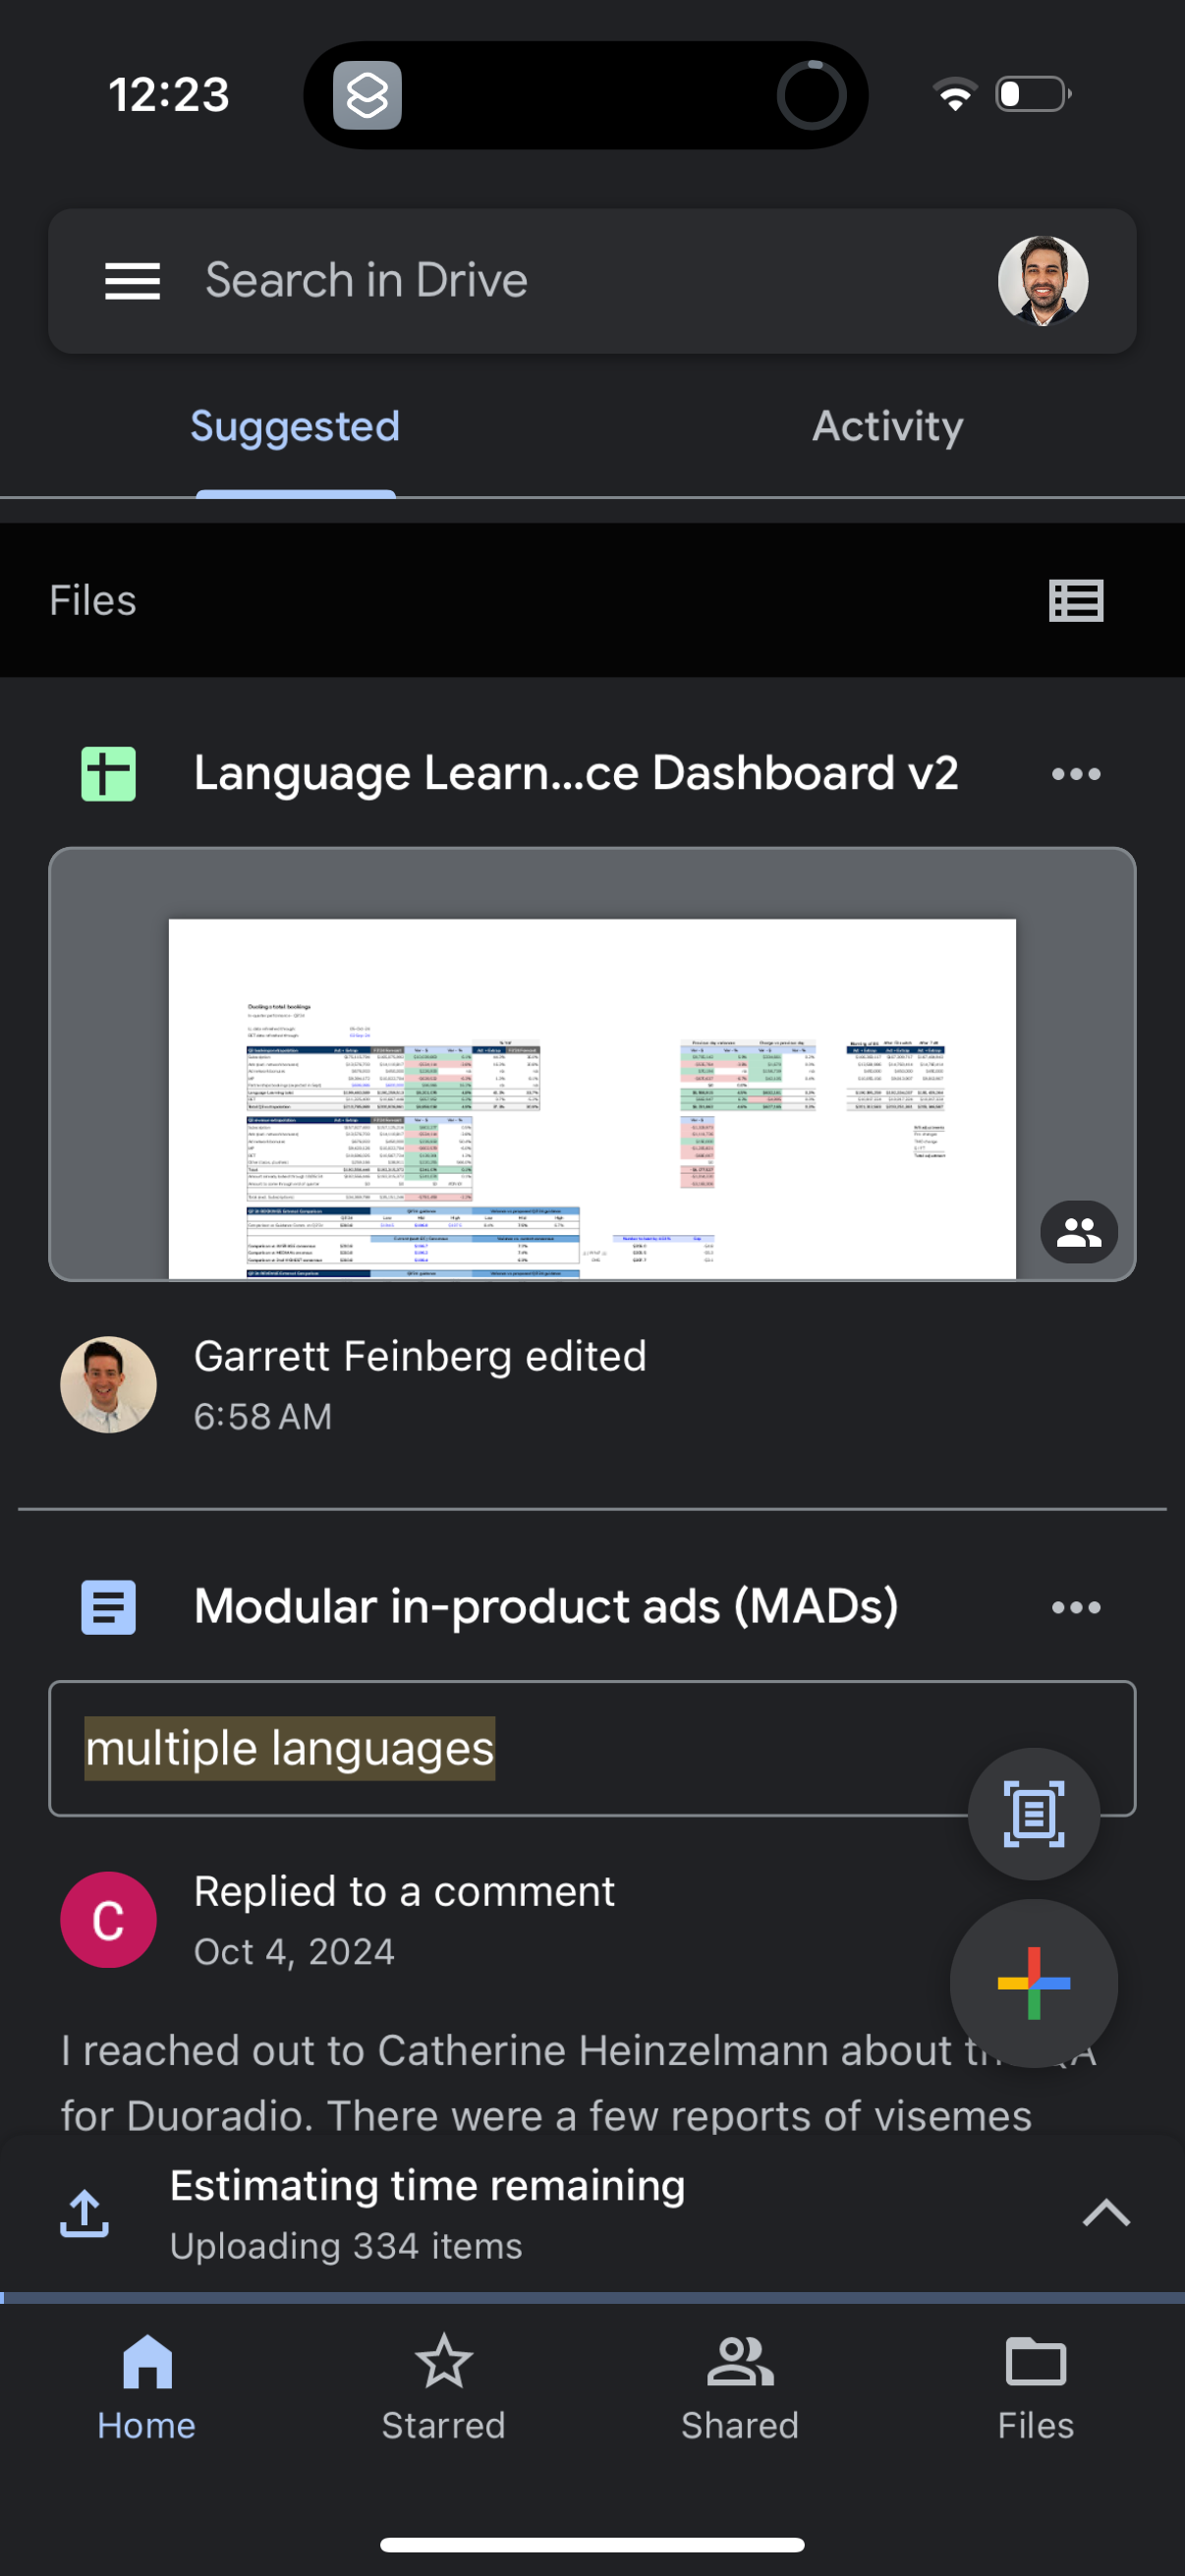Screen dimensions: 1185x2576
Task: Tap the pink C commenter avatar
Action: click(x=108, y=1920)
